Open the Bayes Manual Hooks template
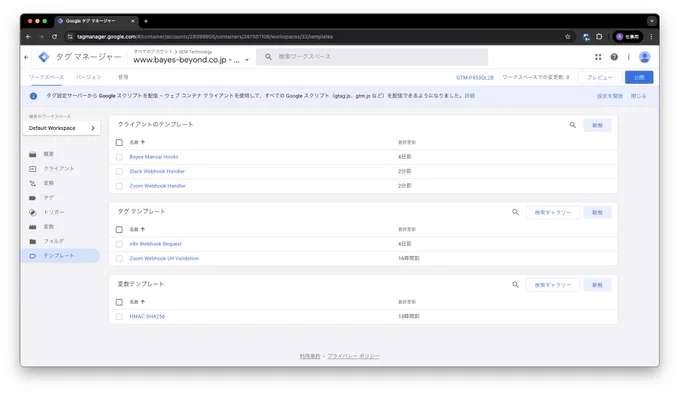The image size is (680, 394). pos(154,157)
